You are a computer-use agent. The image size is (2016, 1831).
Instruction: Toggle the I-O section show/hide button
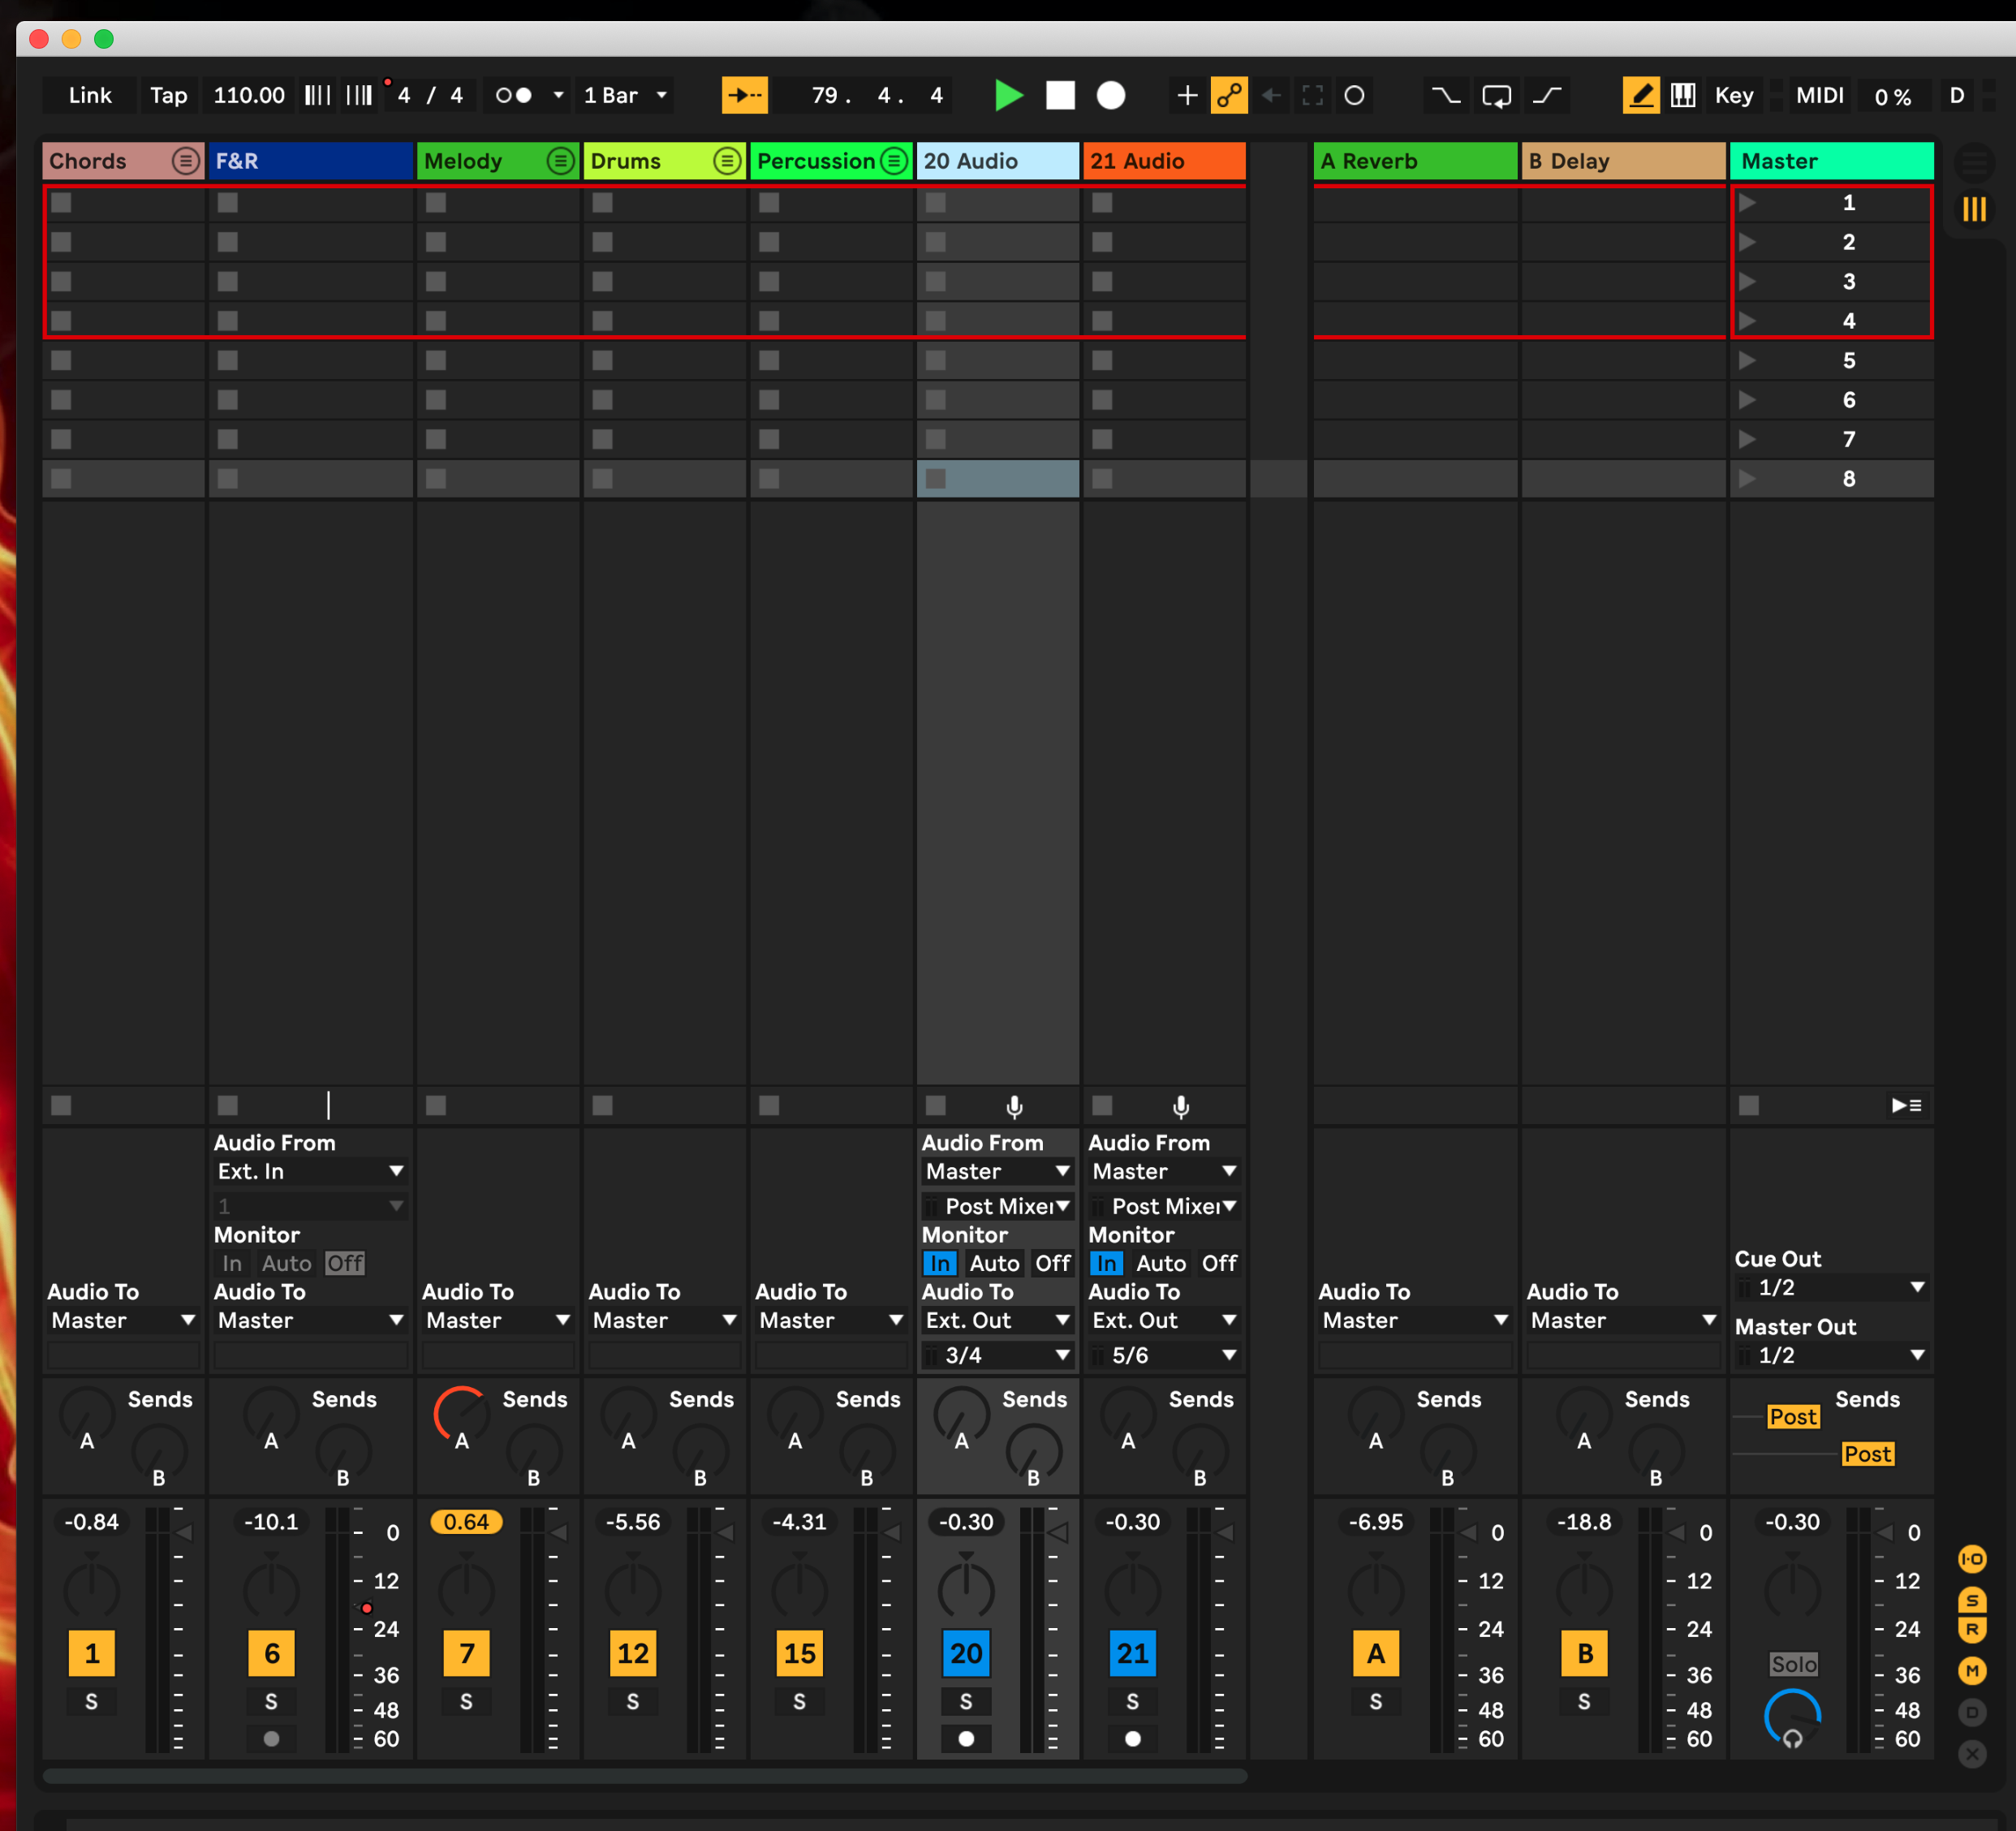click(1972, 1559)
